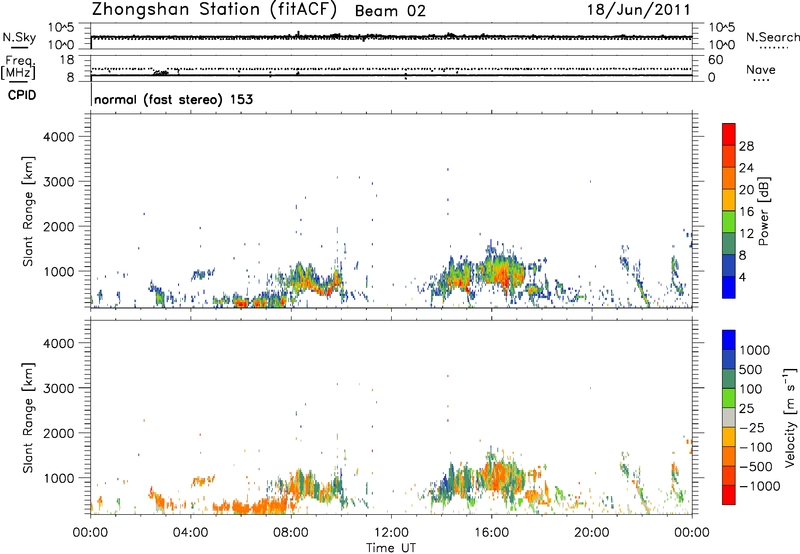800x554 pixels.
Task: Click the date 18/Jun/2011
Action: click(x=638, y=10)
